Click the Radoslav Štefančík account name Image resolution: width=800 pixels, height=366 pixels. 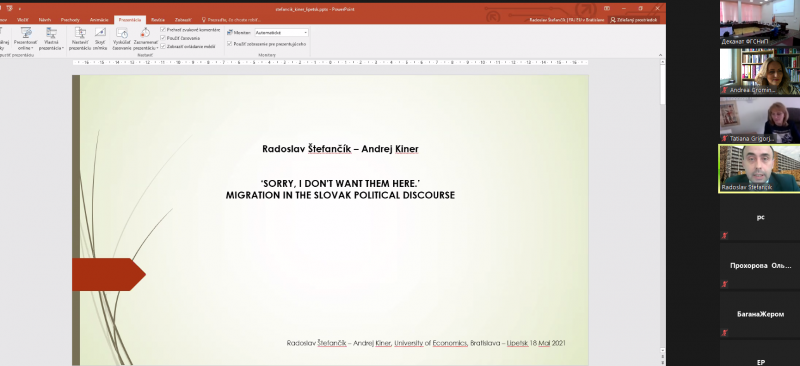567,20
